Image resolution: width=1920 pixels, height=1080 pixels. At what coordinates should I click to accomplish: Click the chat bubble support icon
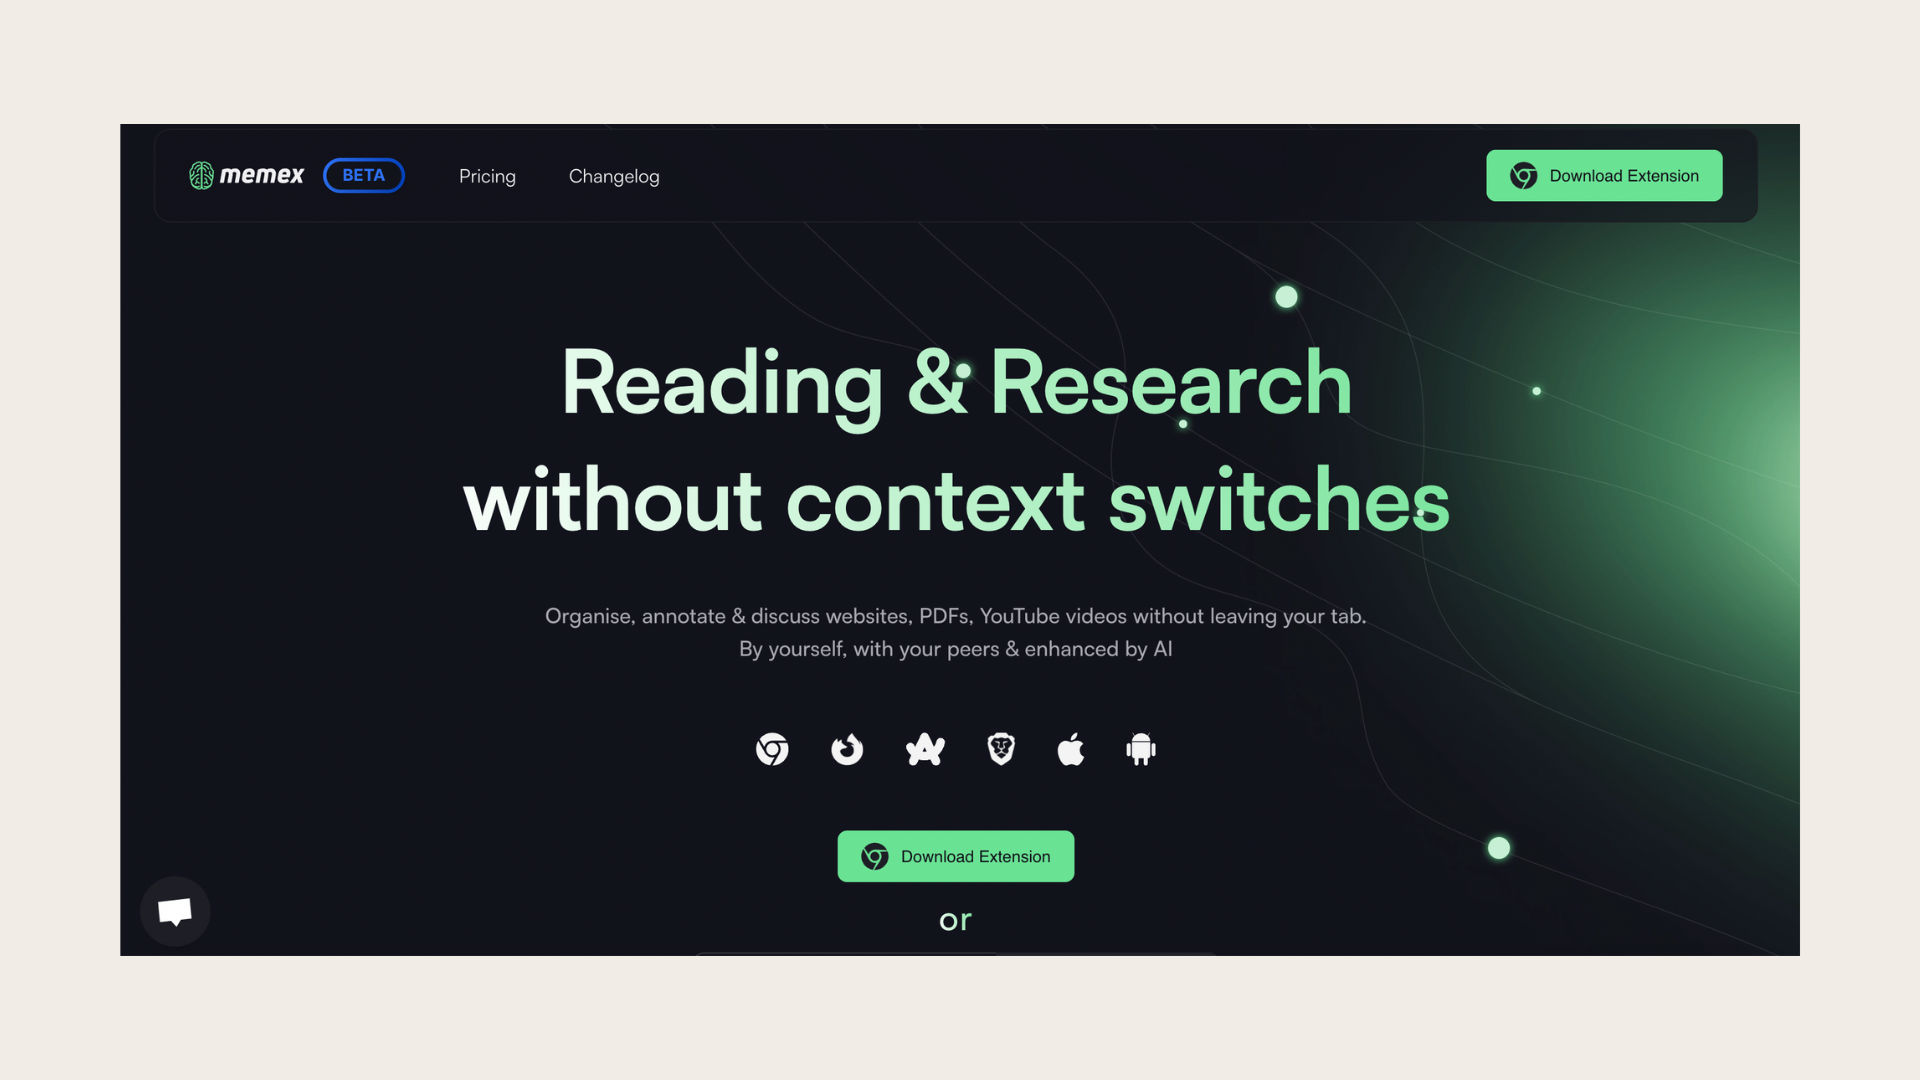(x=174, y=910)
